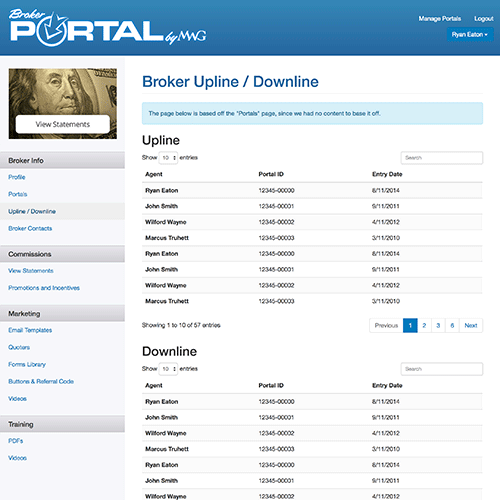This screenshot has width=500, height=500.
Task: Open Videos link under Training
Action: click(x=17, y=458)
